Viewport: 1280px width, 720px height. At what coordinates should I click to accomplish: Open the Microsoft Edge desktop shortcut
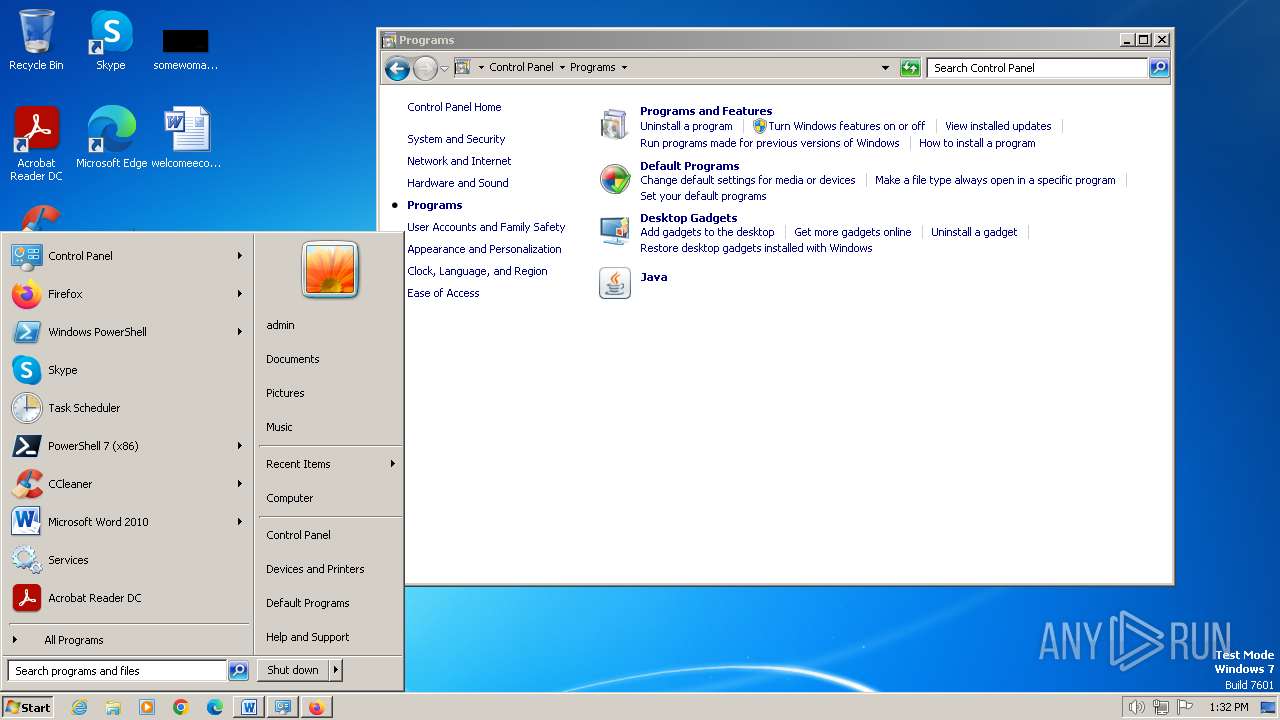click(112, 137)
